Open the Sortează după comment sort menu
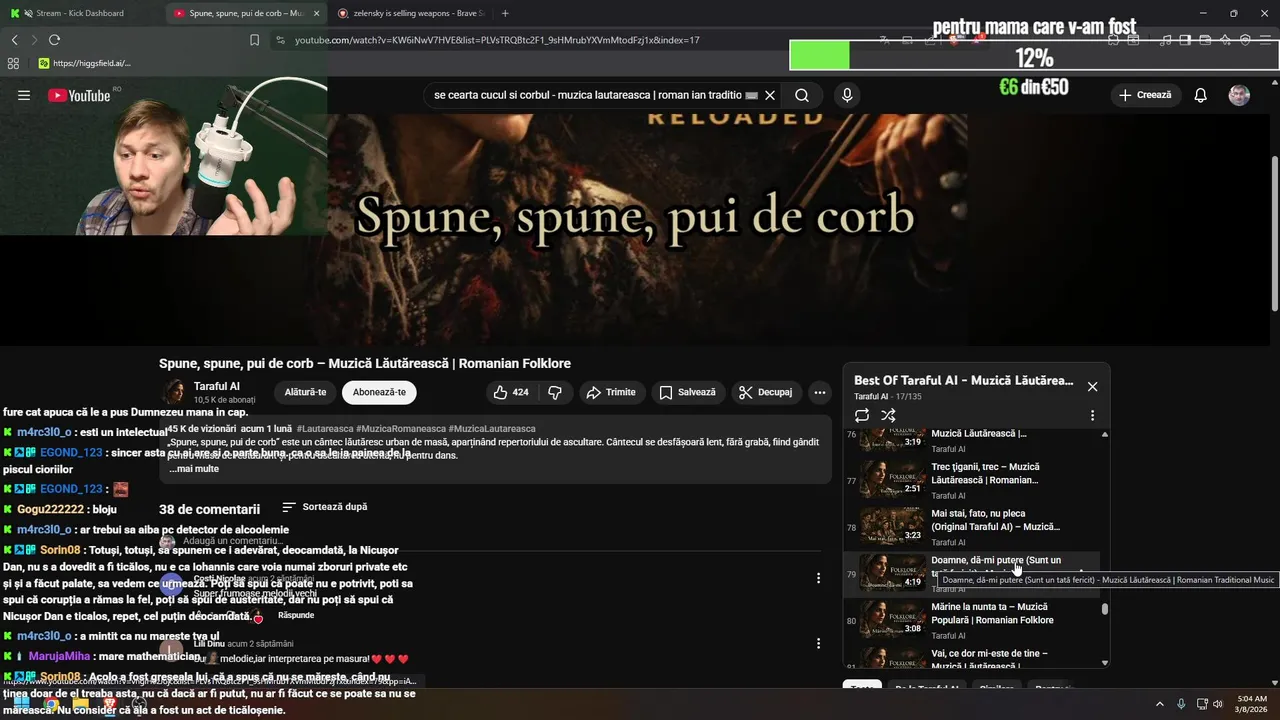The image size is (1280, 720). [325, 507]
